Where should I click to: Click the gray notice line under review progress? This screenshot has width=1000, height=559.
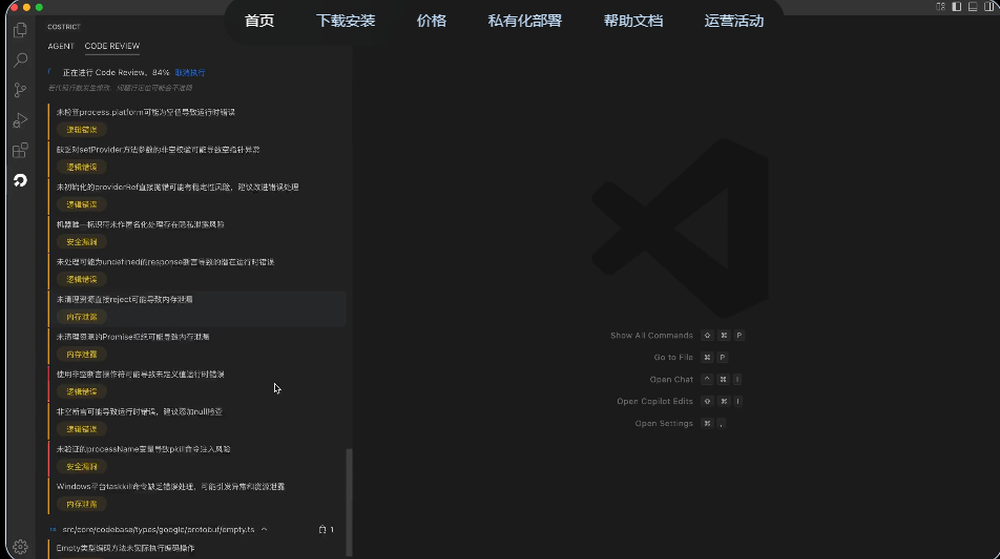120,88
